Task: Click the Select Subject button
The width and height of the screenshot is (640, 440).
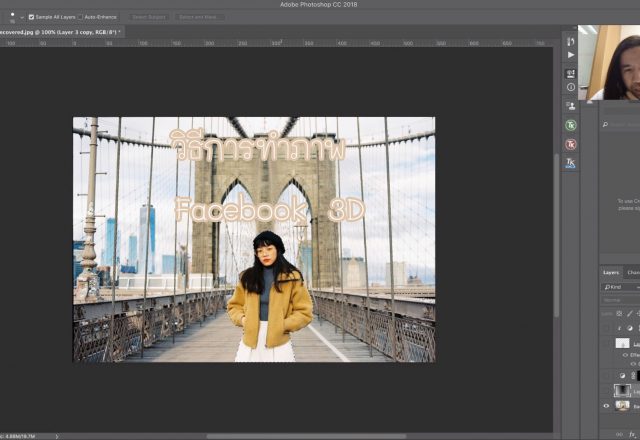Action: (x=149, y=17)
